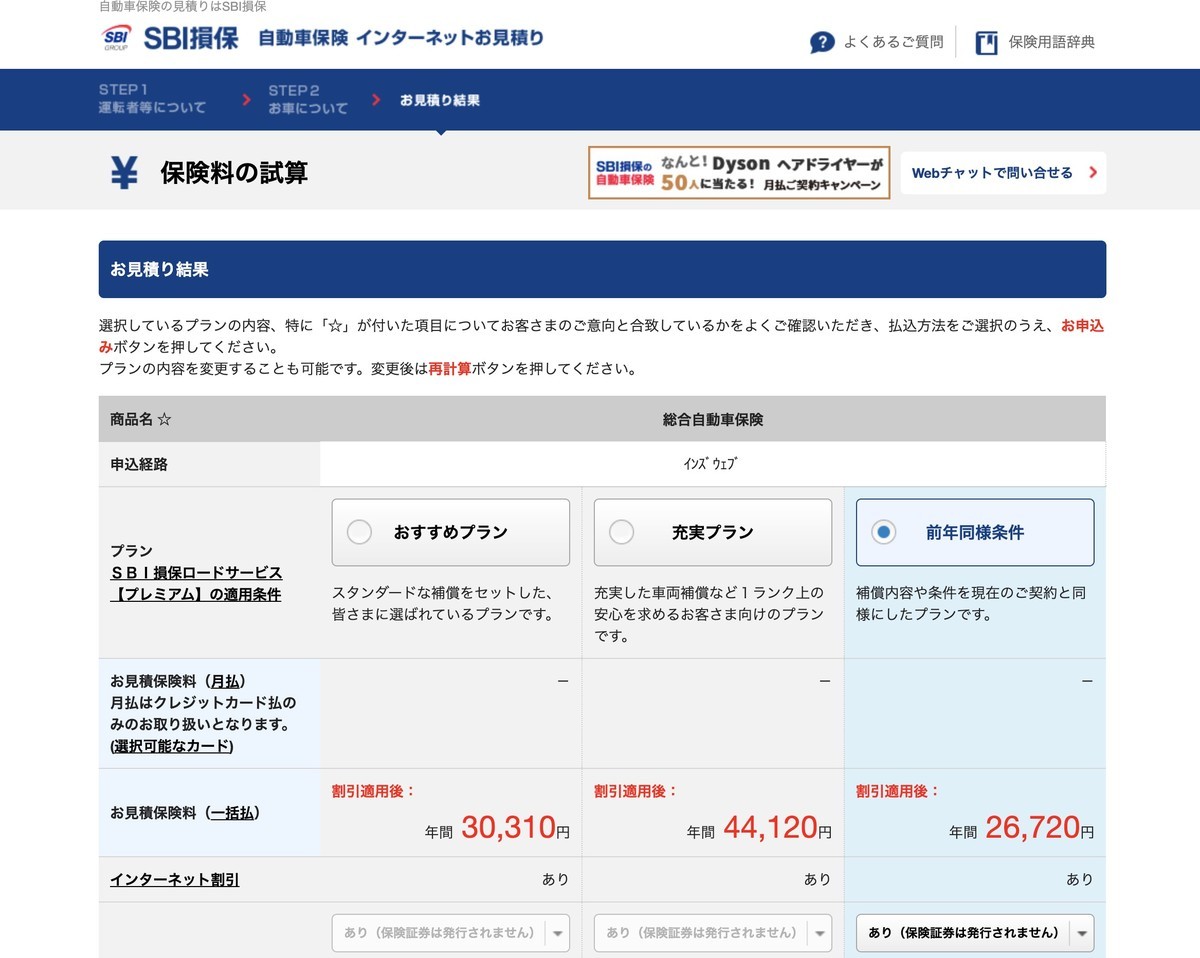
Task: Open 保険用語辞典 via the book icon
Action: tap(985, 42)
